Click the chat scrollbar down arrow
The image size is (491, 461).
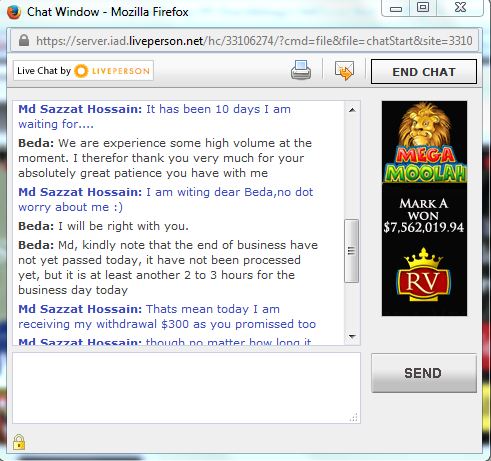pyautogui.click(x=352, y=337)
